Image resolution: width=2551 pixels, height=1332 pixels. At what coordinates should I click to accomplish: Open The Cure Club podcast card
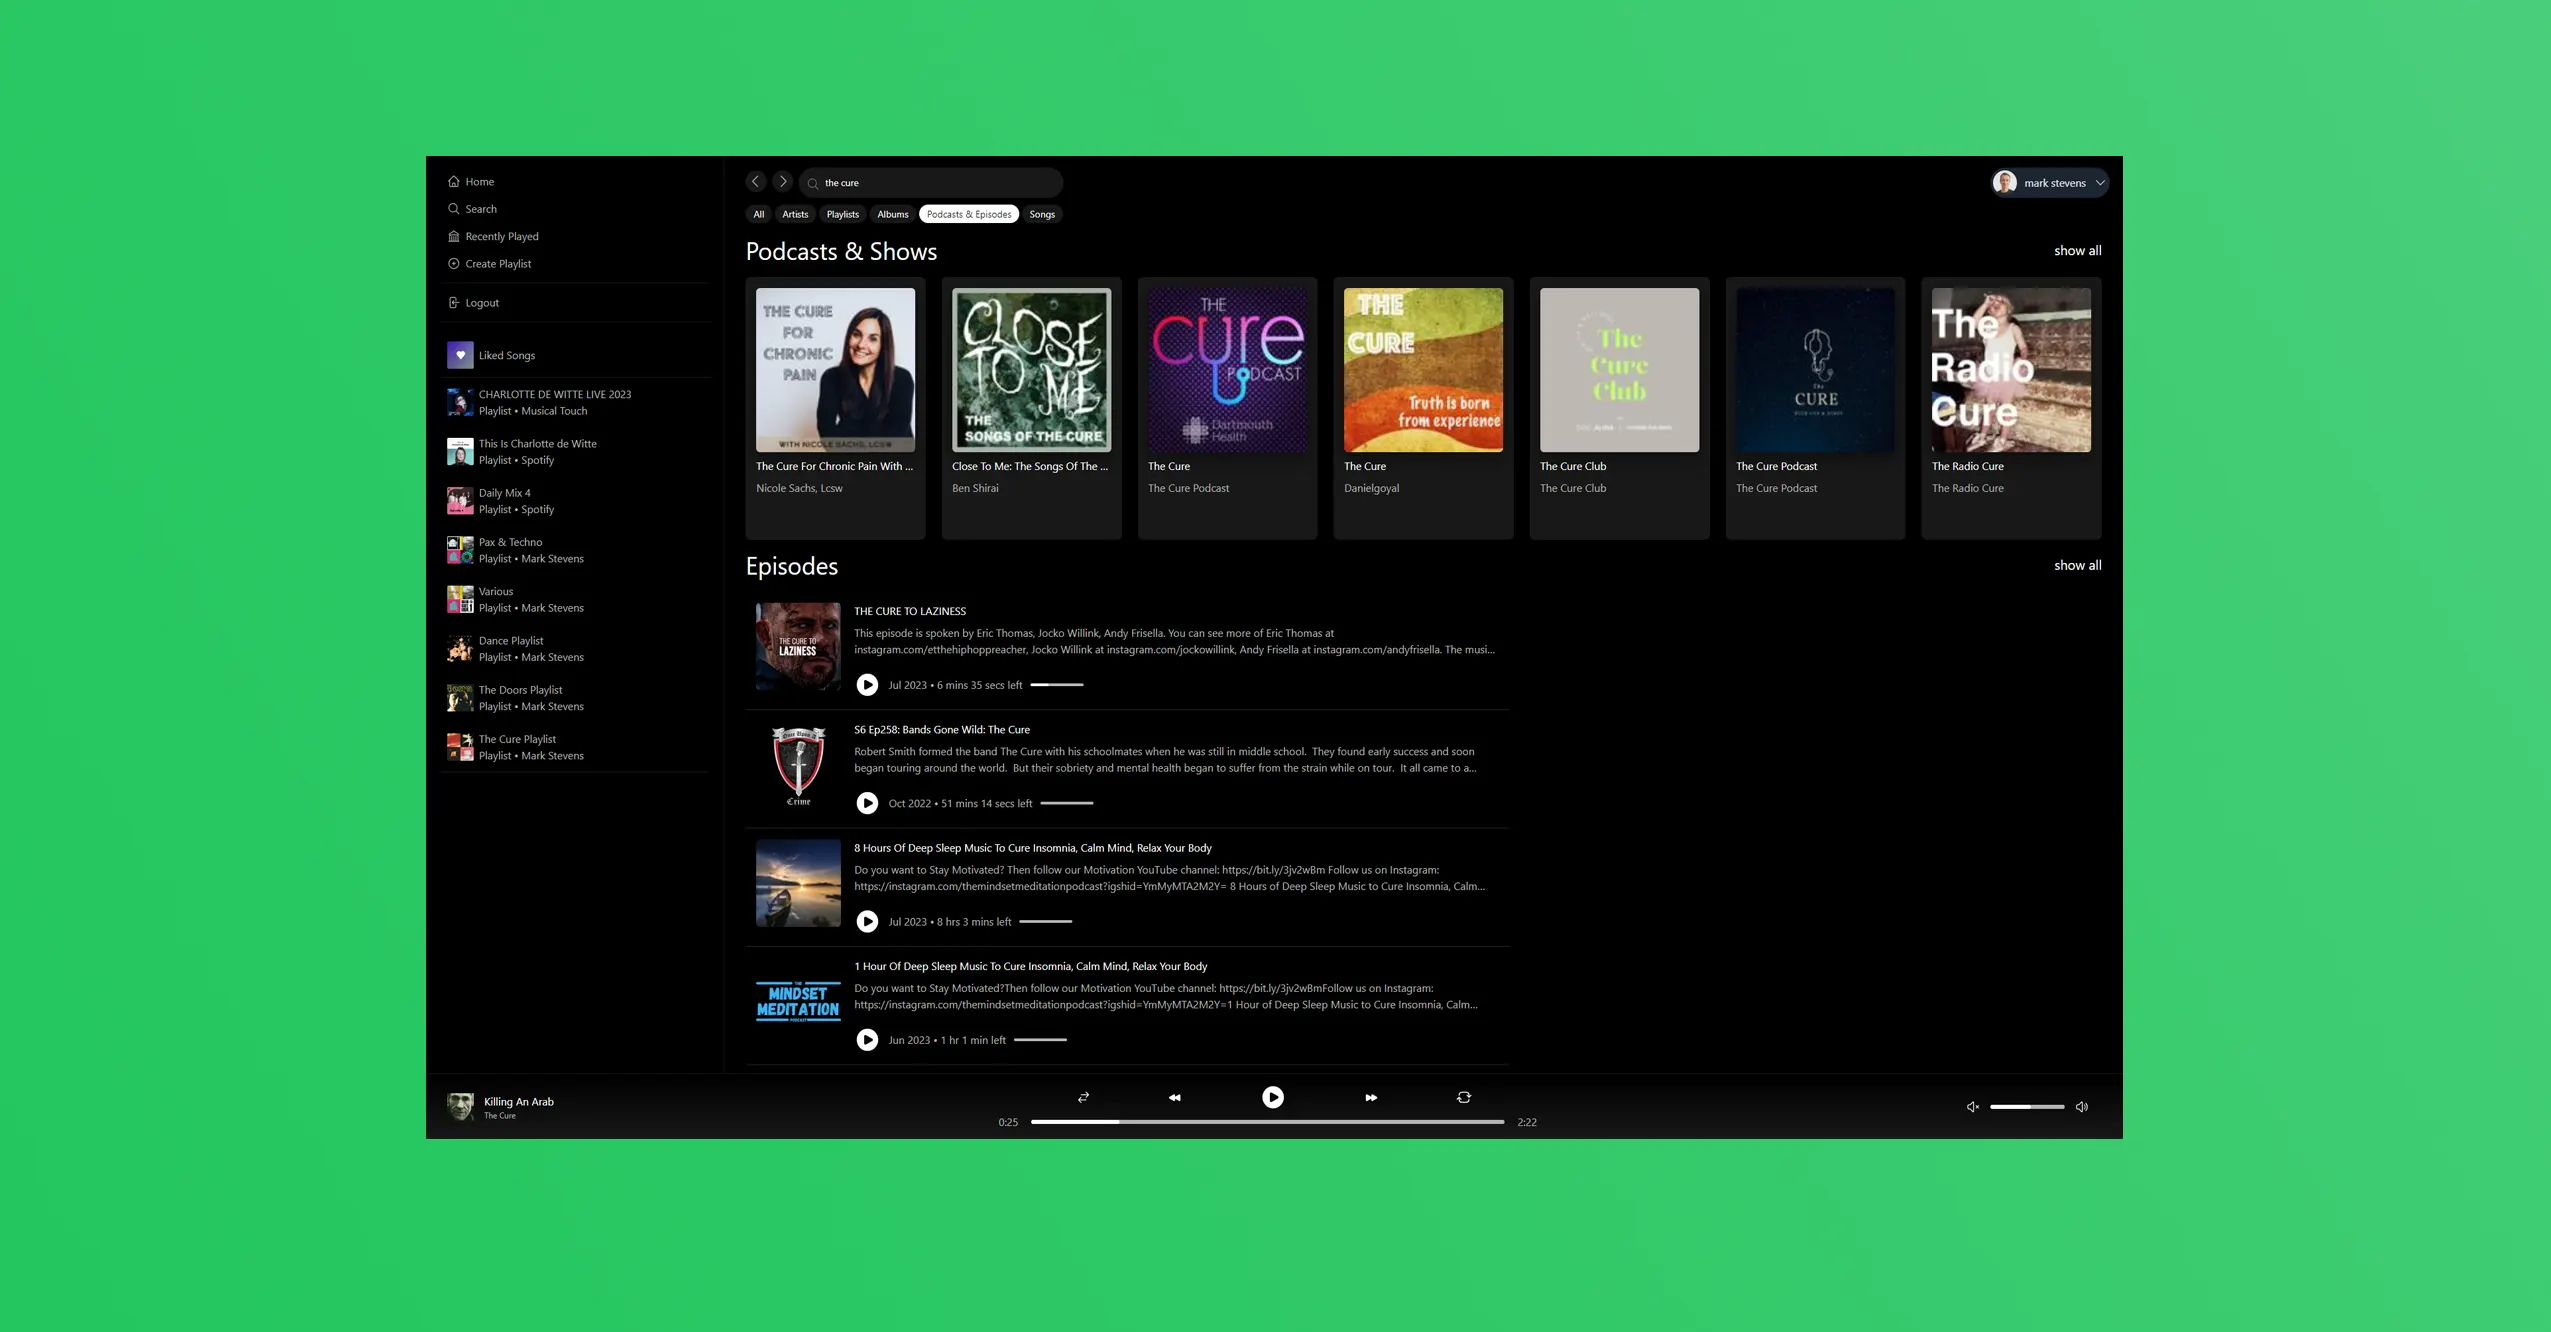pyautogui.click(x=1619, y=408)
